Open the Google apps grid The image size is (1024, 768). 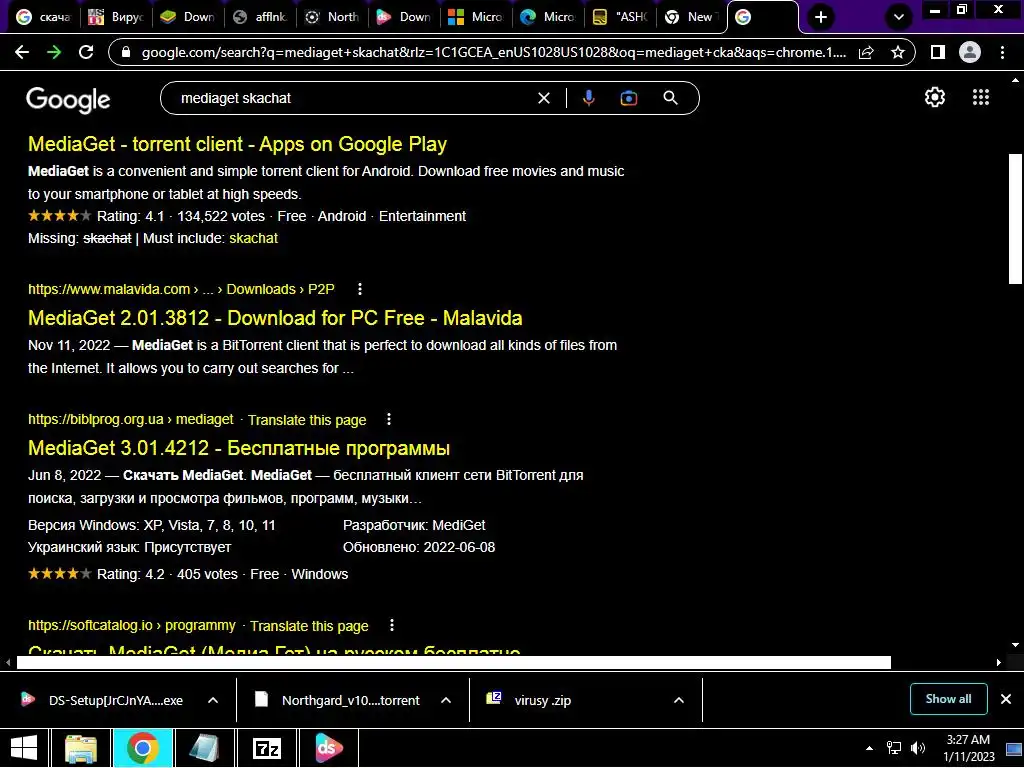(x=981, y=97)
